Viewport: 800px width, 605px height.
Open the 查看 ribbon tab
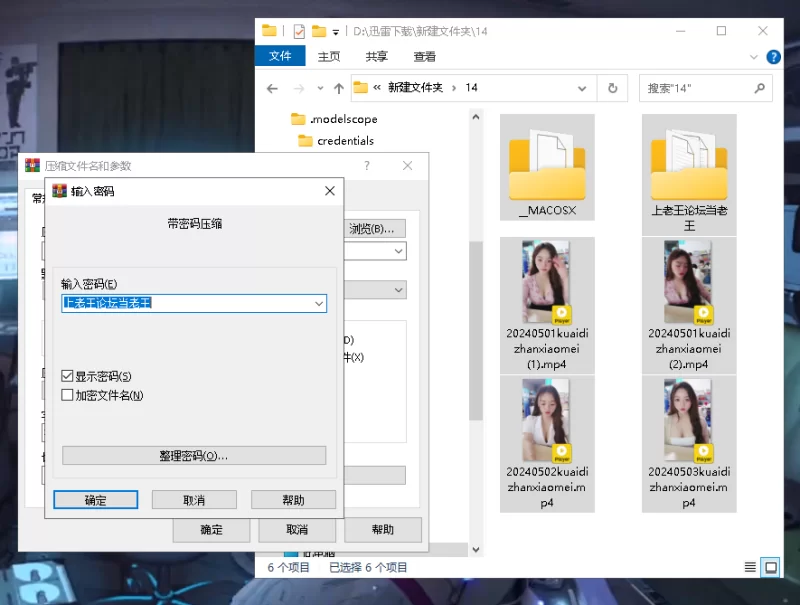(x=424, y=57)
